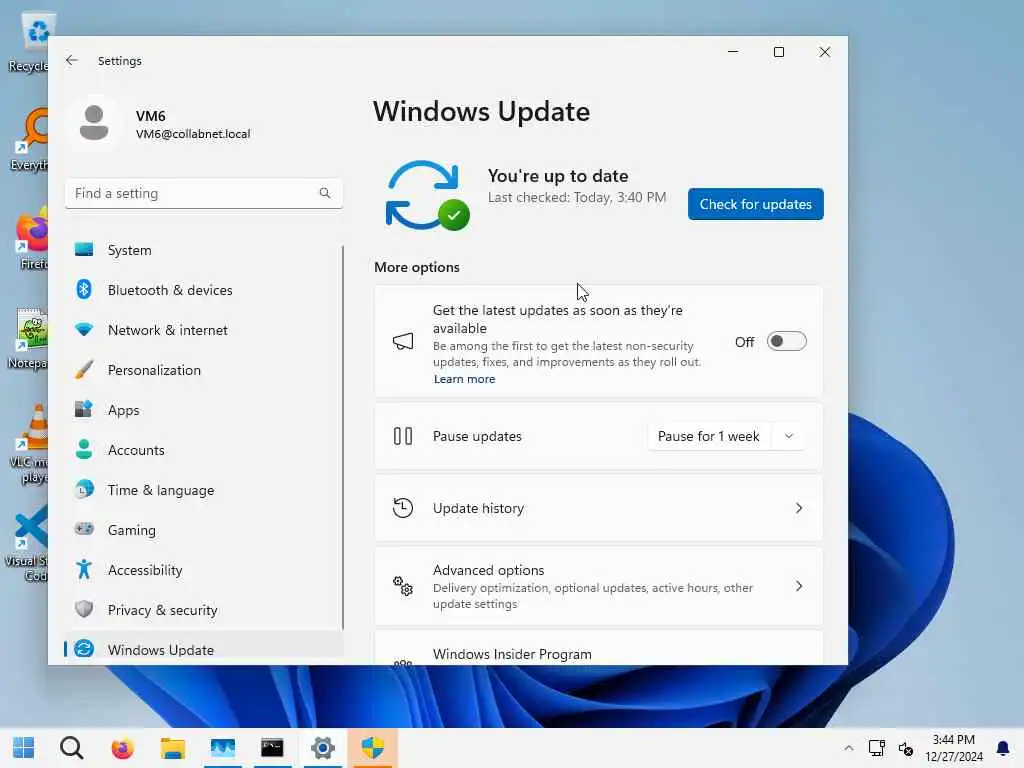The width and height of the screenshot is (1024, 768).
Task: Open taskbar Search
Action: [x=72, y=748]
